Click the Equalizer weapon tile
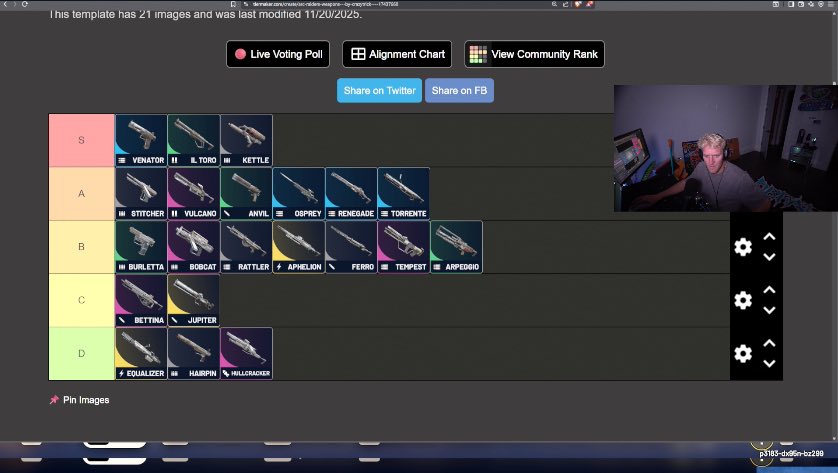This screenshot has height=473, width=838. click(141, 353)
